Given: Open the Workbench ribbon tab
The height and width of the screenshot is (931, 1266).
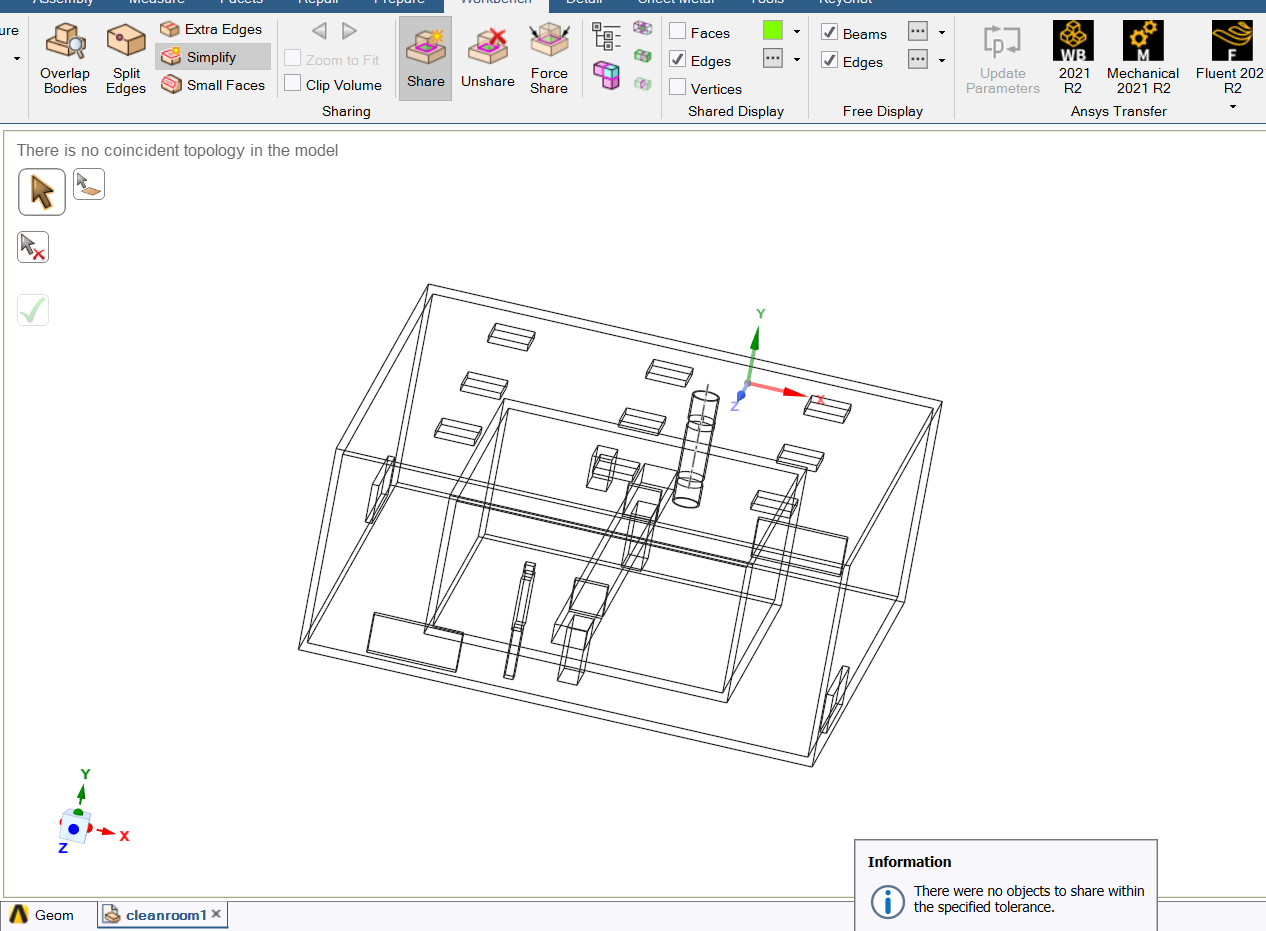Looking at the screenshot, I should (x=496, y=3).
